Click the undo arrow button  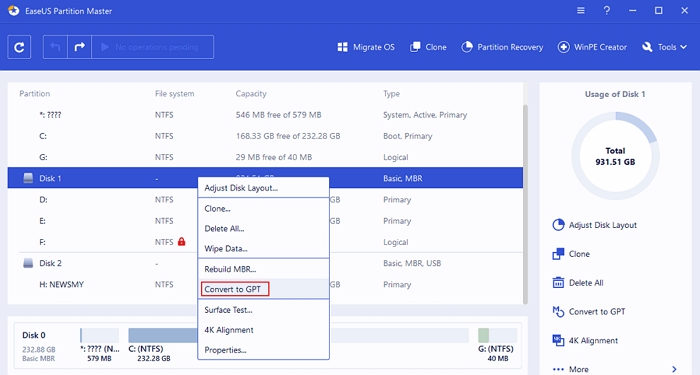55,47
